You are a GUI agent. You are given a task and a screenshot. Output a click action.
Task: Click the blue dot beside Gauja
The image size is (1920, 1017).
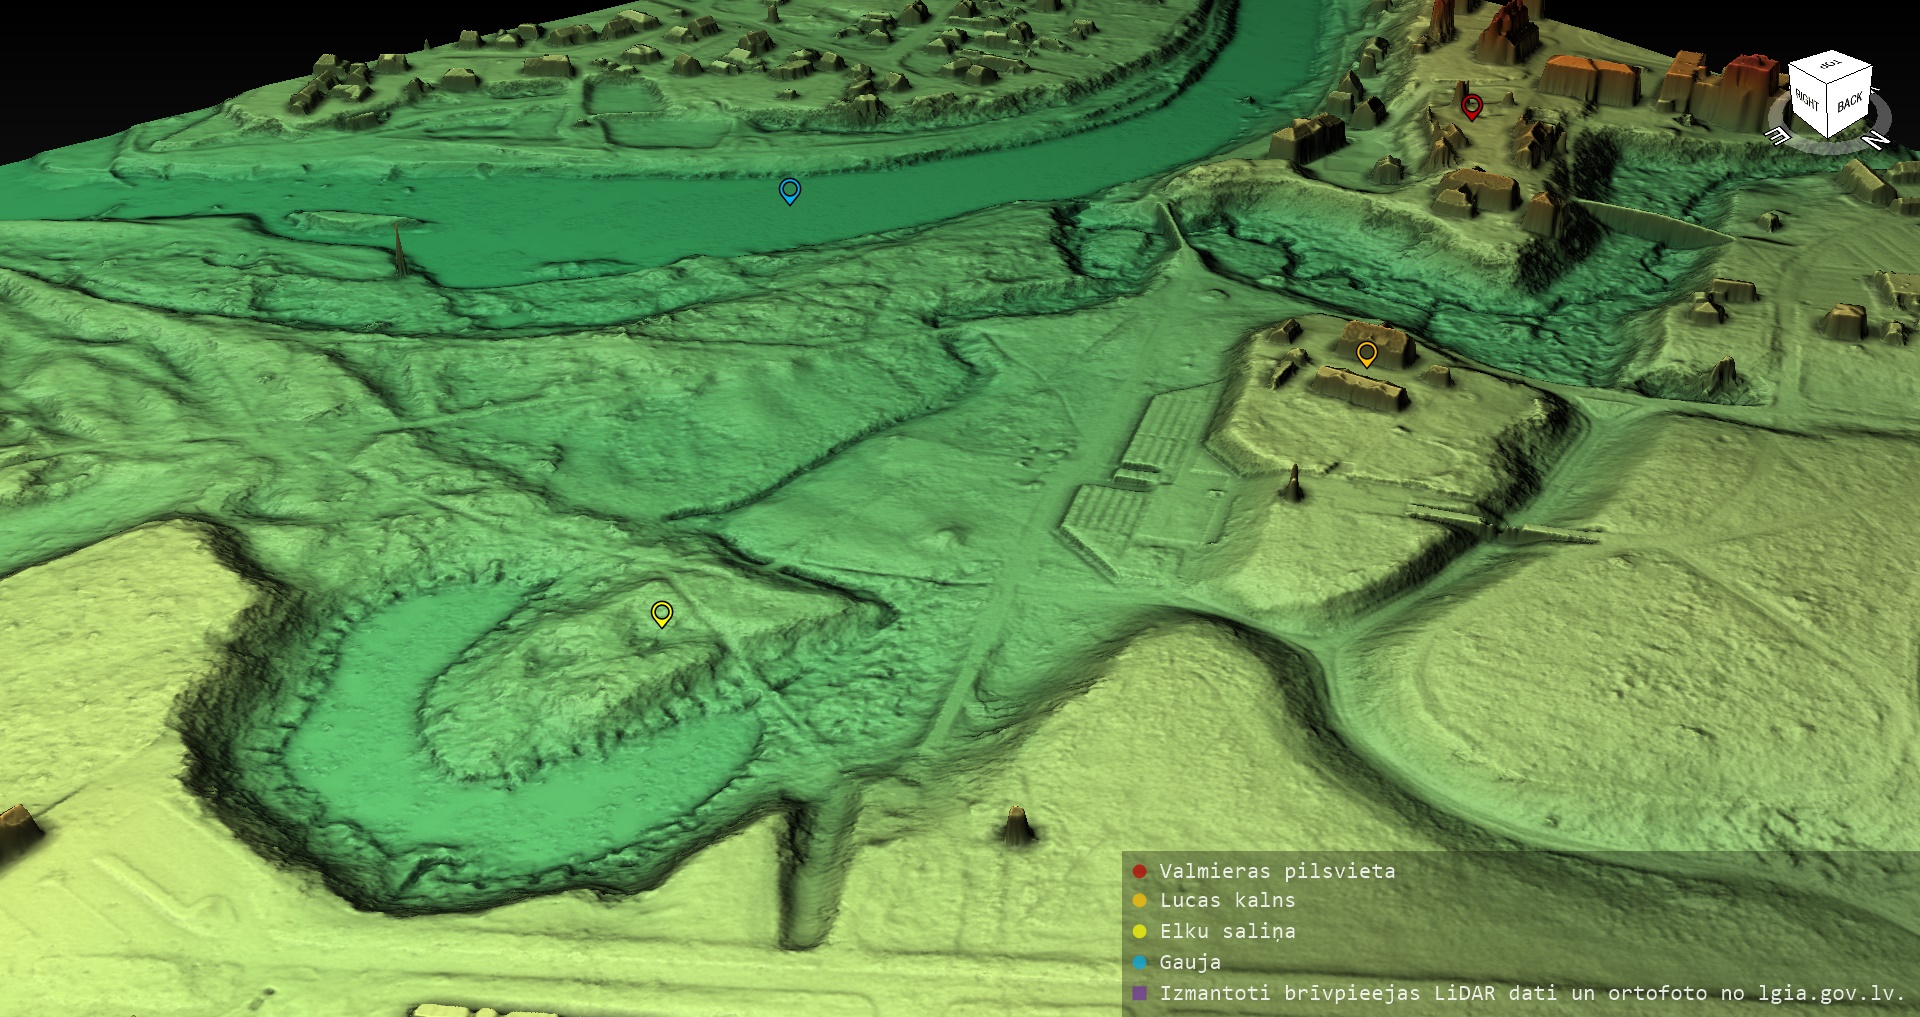point(1139,962)
